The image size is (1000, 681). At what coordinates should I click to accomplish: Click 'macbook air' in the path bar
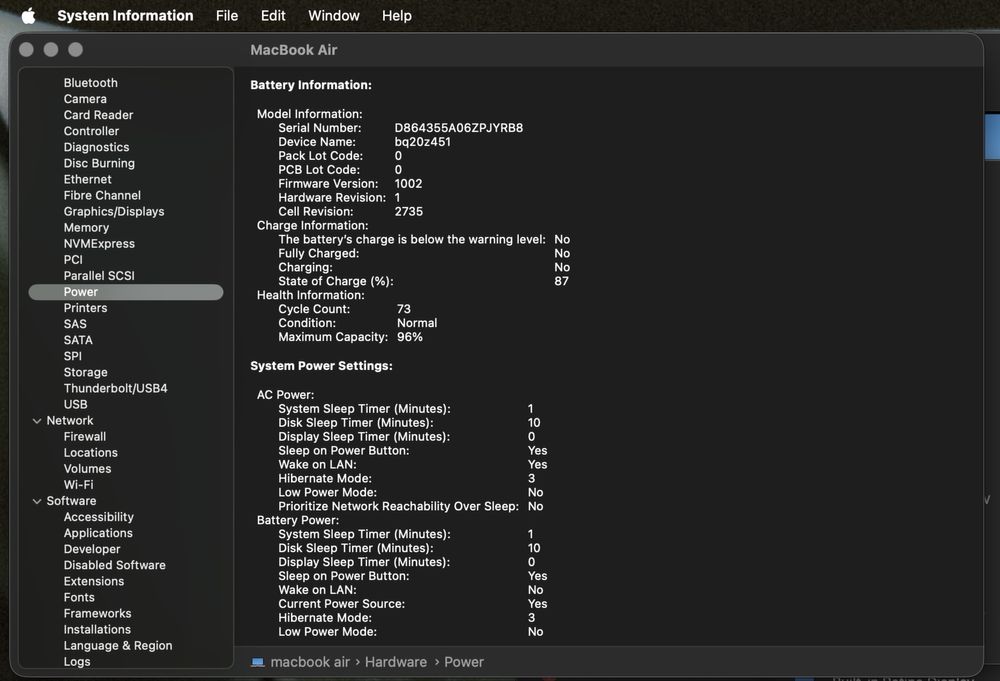tap(310, 663)
